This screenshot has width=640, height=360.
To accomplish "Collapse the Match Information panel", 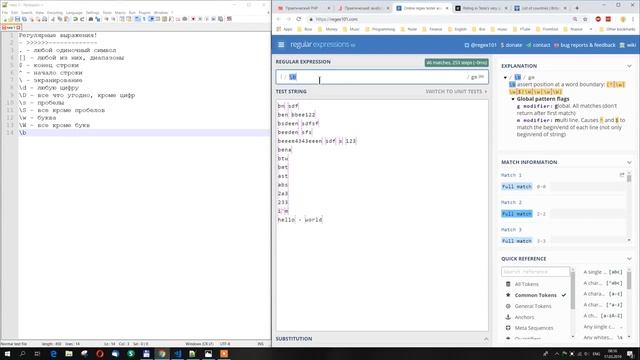I will tap(629, 162).
